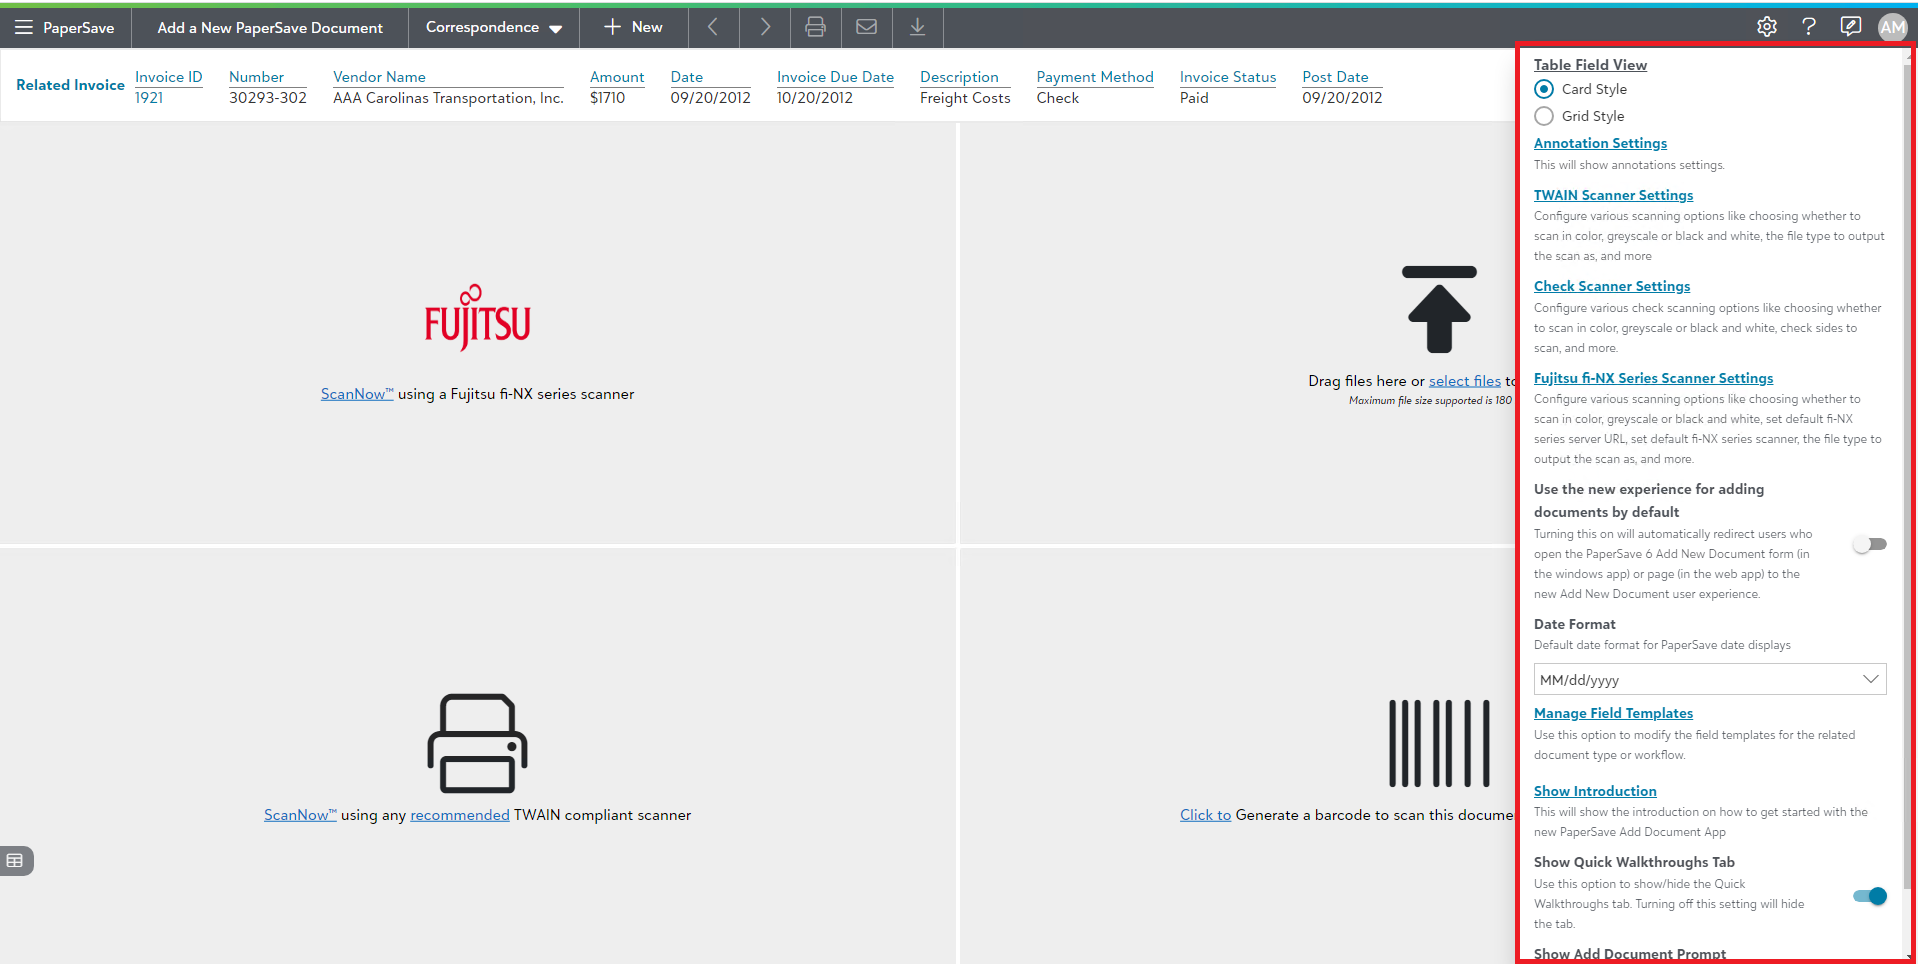Click the download arrow icon
Screen dimensions: 1918x964
[917, 27]
